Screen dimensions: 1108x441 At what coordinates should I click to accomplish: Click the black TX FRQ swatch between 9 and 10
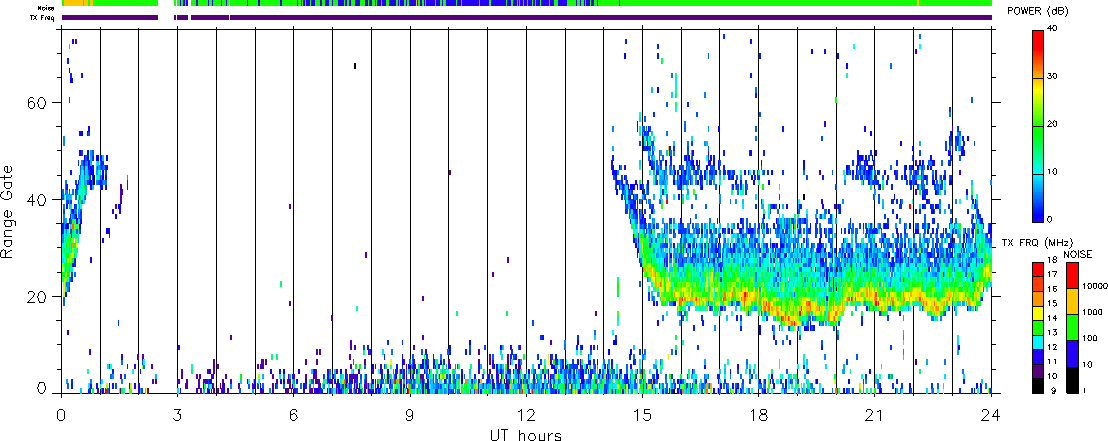(x=1038, y=386)
